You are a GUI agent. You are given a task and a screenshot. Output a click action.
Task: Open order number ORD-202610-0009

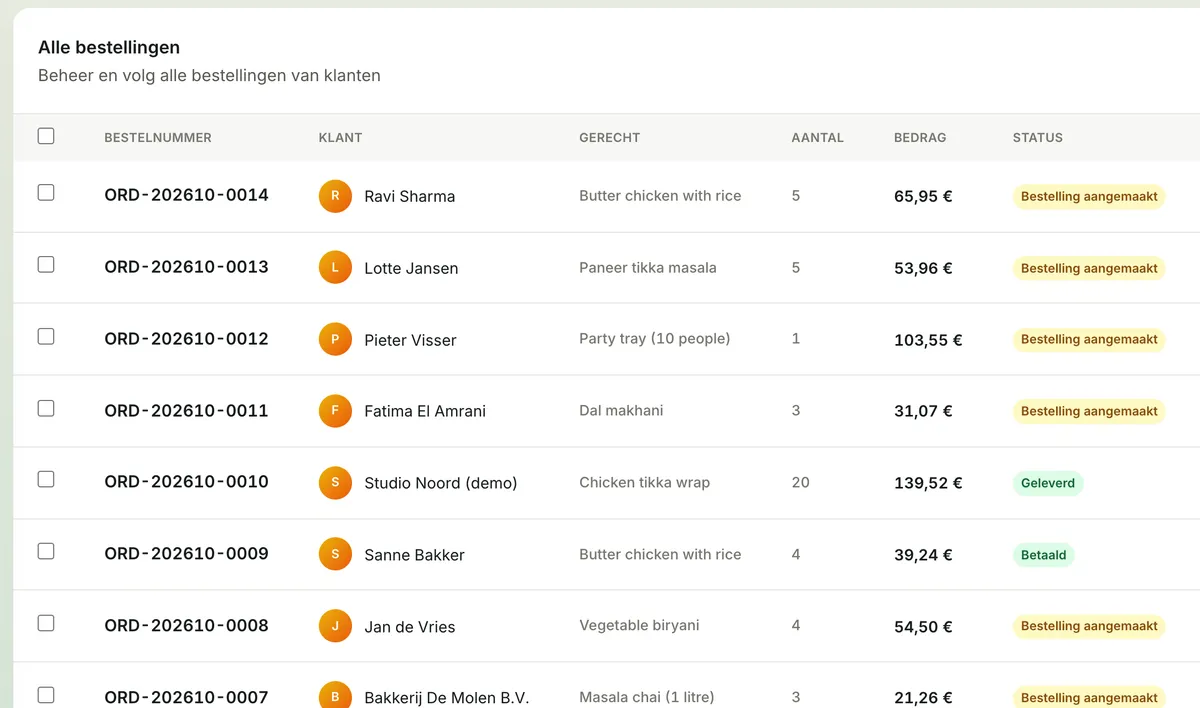(x=186, y=554)
